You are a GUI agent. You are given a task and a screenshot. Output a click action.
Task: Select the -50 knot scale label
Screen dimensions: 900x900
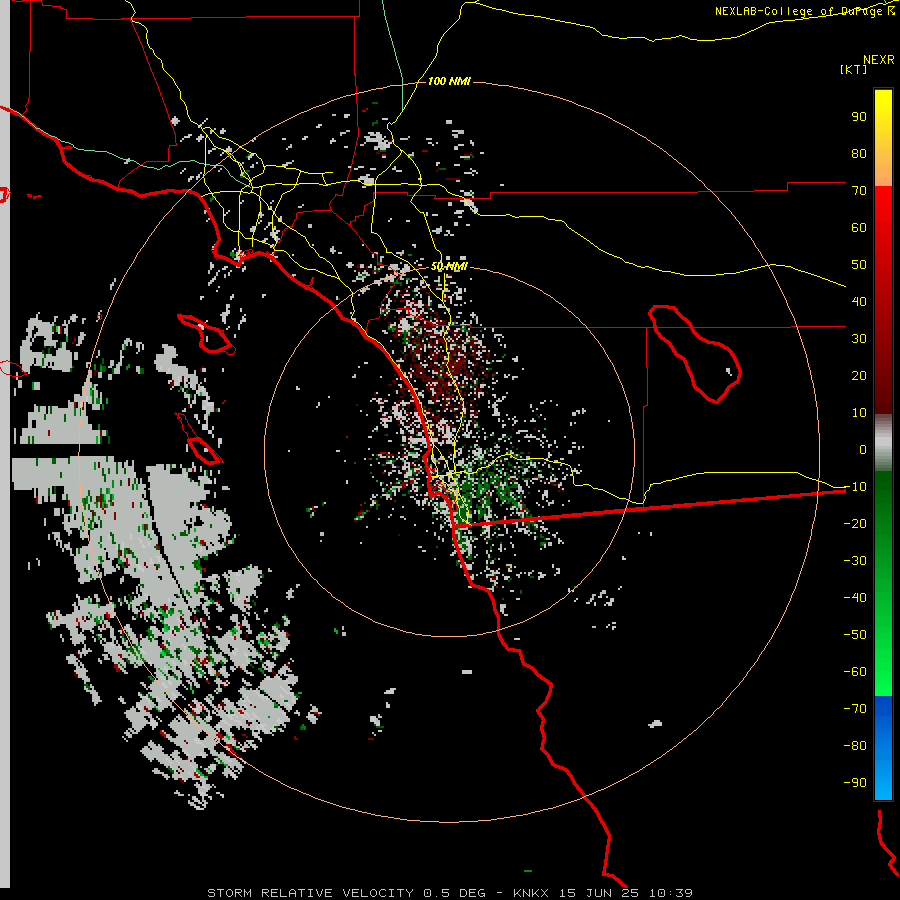pyautogui.click(x=855, y=634)
